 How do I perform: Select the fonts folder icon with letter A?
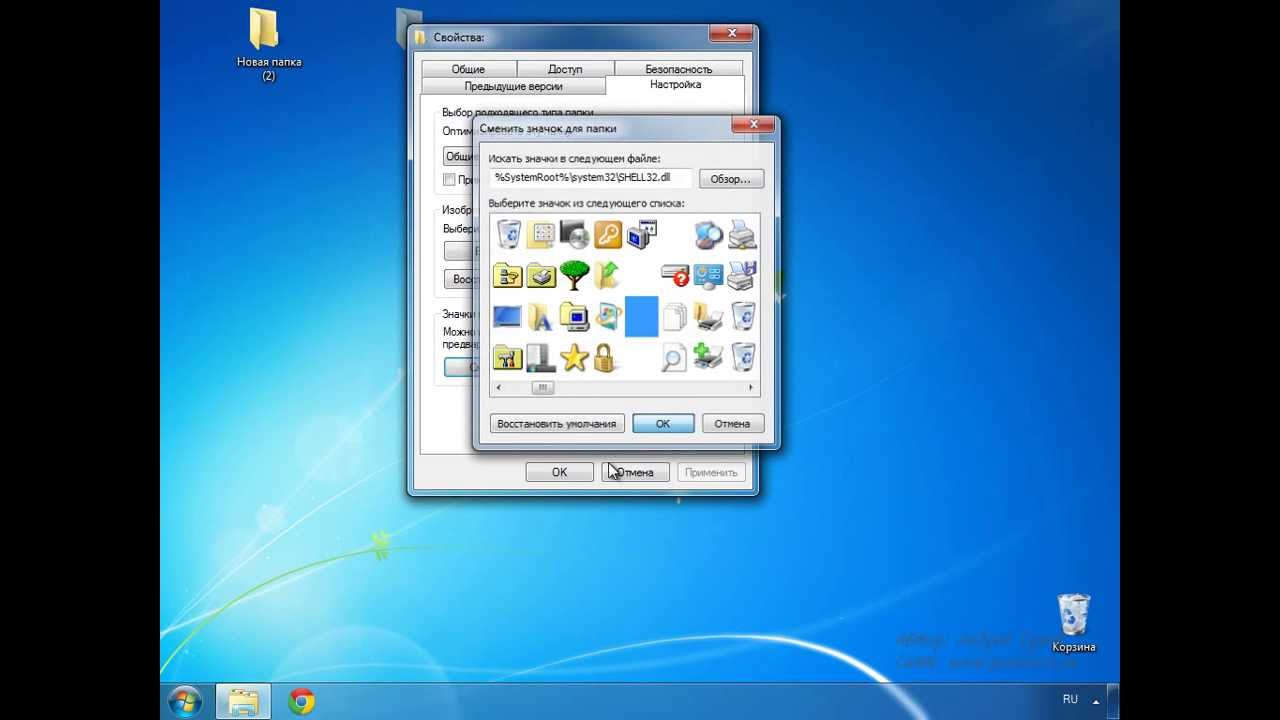[x=542, y=317]
